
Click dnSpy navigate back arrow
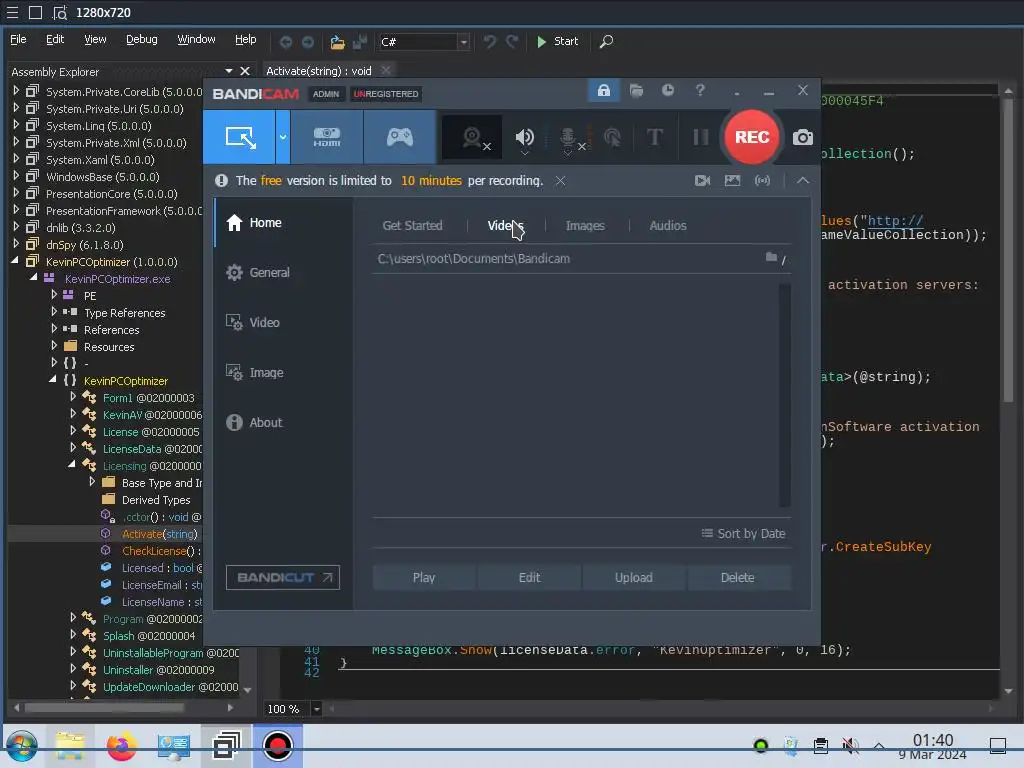click(x=285, y=42)
